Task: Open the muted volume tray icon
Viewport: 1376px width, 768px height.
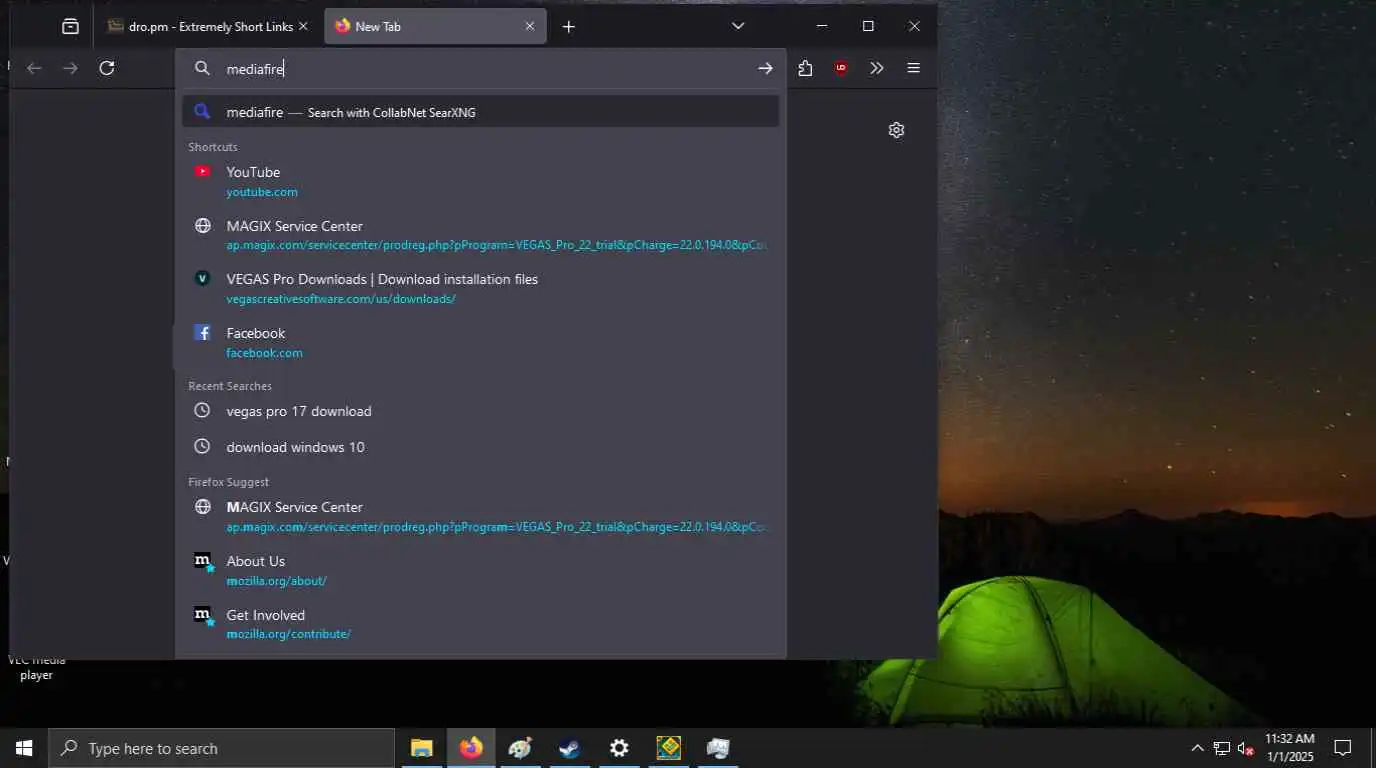Action: pyautogui.click(x=1246, y=748)
